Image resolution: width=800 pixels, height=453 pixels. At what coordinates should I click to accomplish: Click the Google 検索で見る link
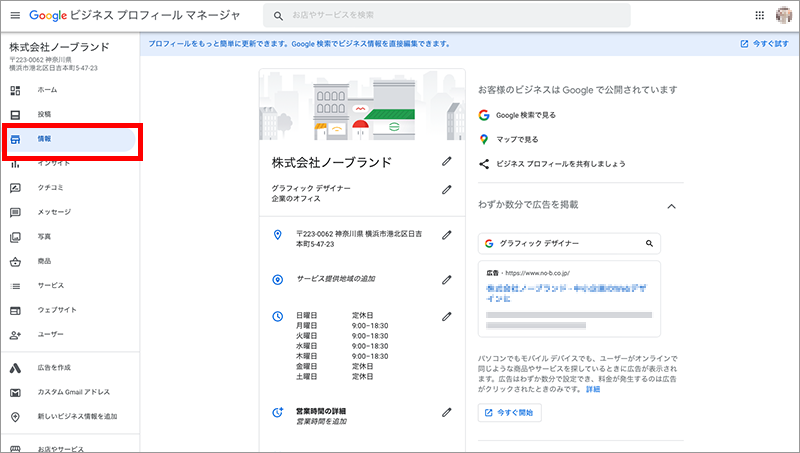pos(526,115)
